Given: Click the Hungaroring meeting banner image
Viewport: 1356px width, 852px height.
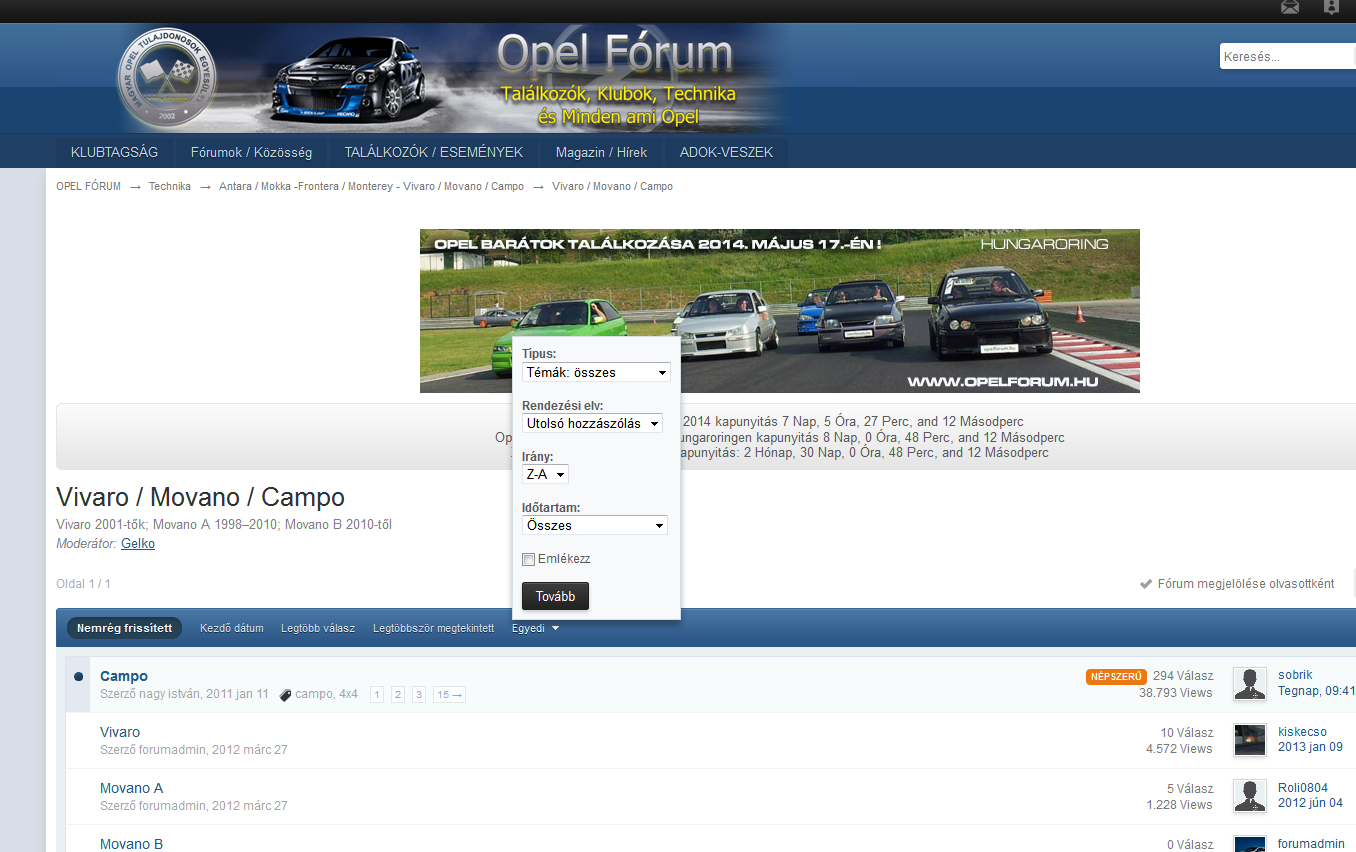Looking at the screenshot, I should (x=780, y=311).
